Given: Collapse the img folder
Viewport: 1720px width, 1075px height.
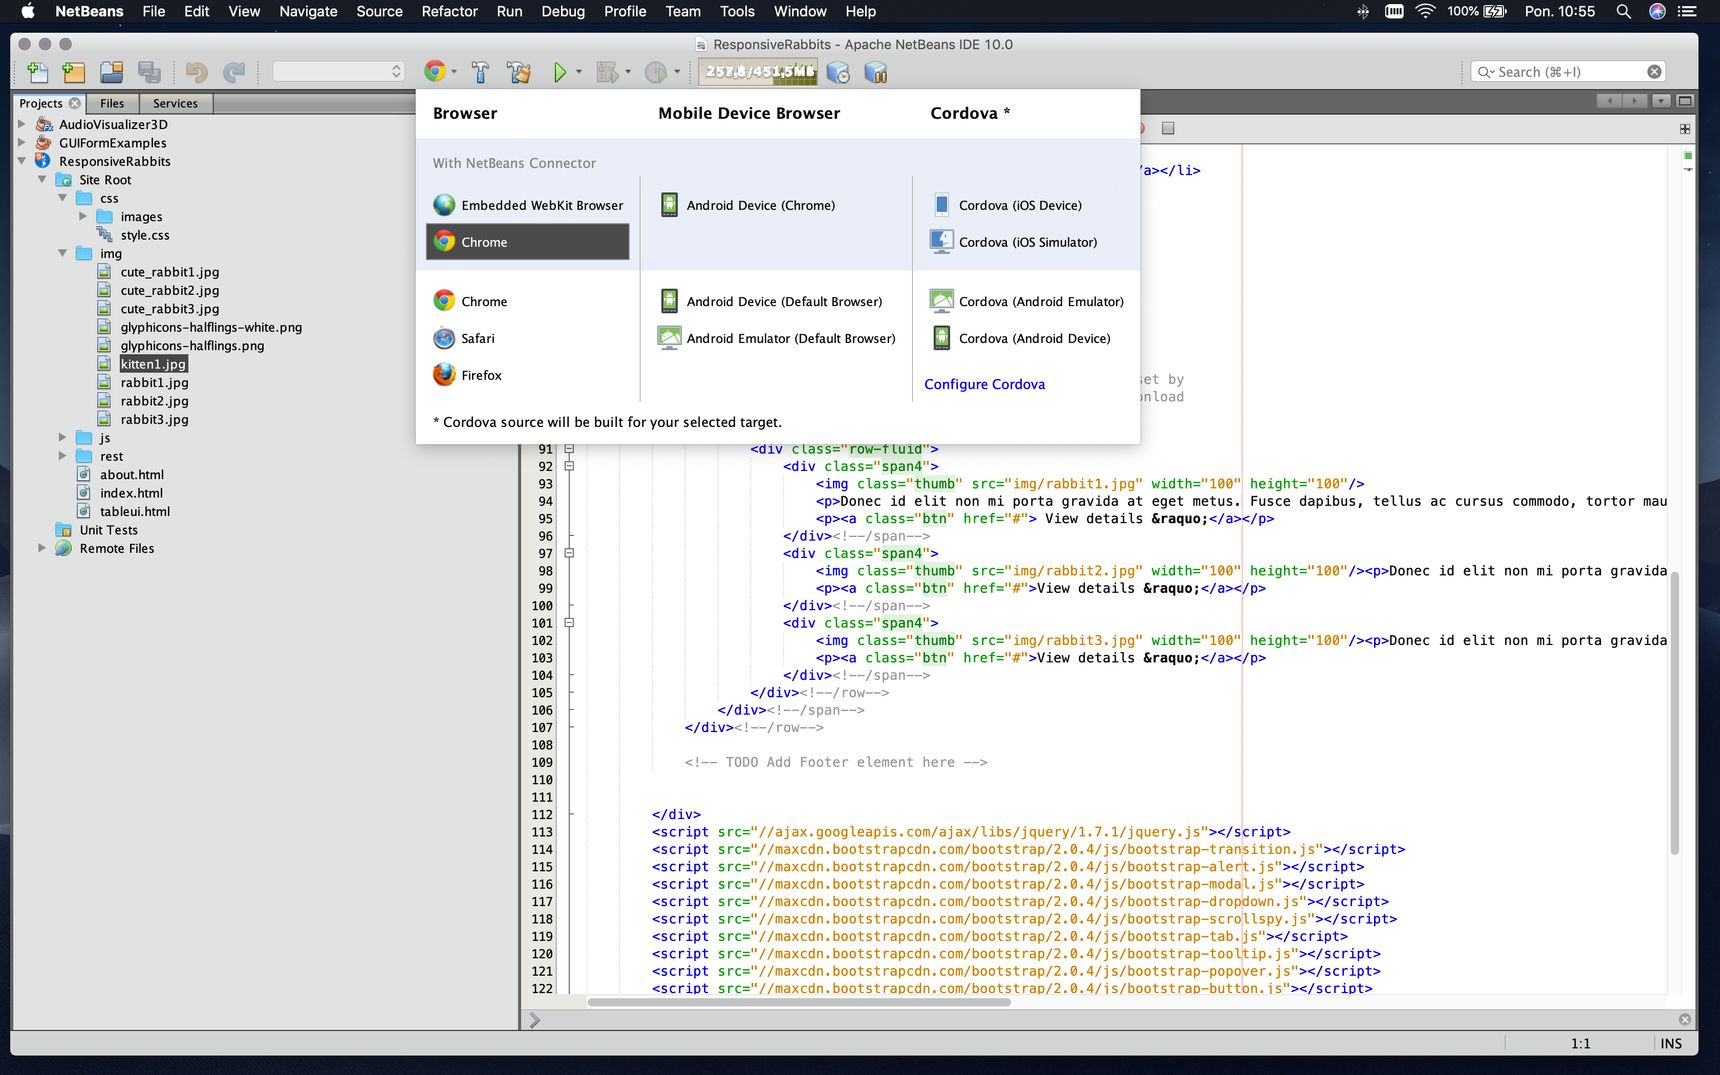Looking at the screenshot, I should (62, 253).
